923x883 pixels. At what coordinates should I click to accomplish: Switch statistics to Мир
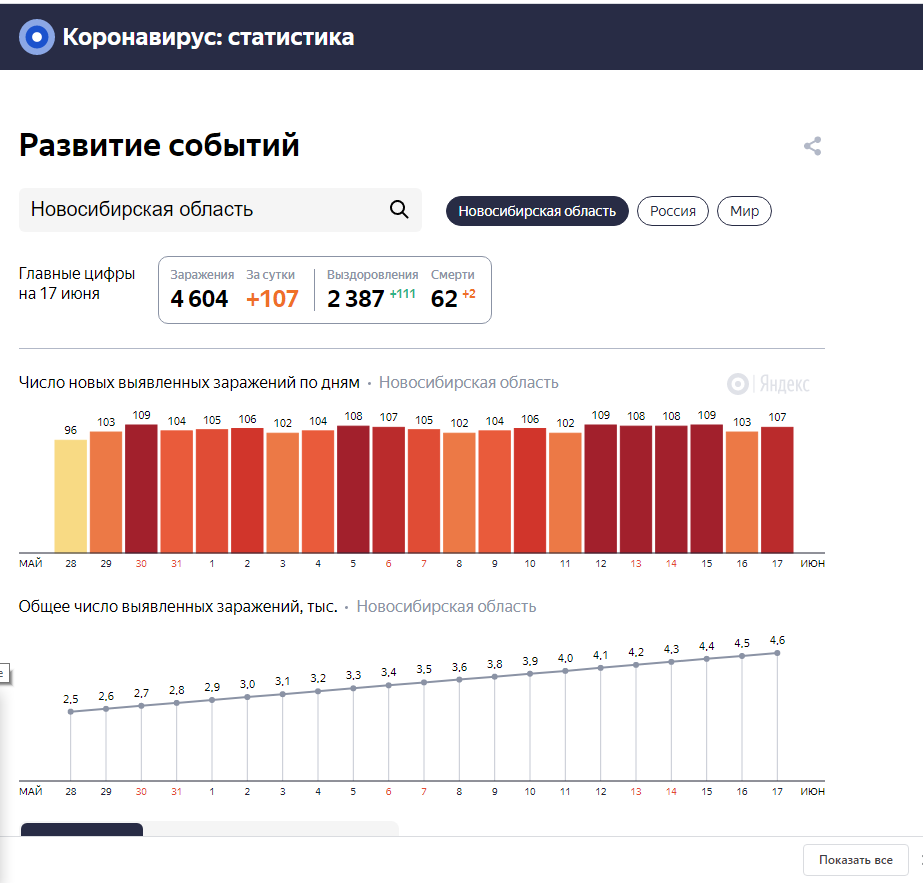[744, 211]
